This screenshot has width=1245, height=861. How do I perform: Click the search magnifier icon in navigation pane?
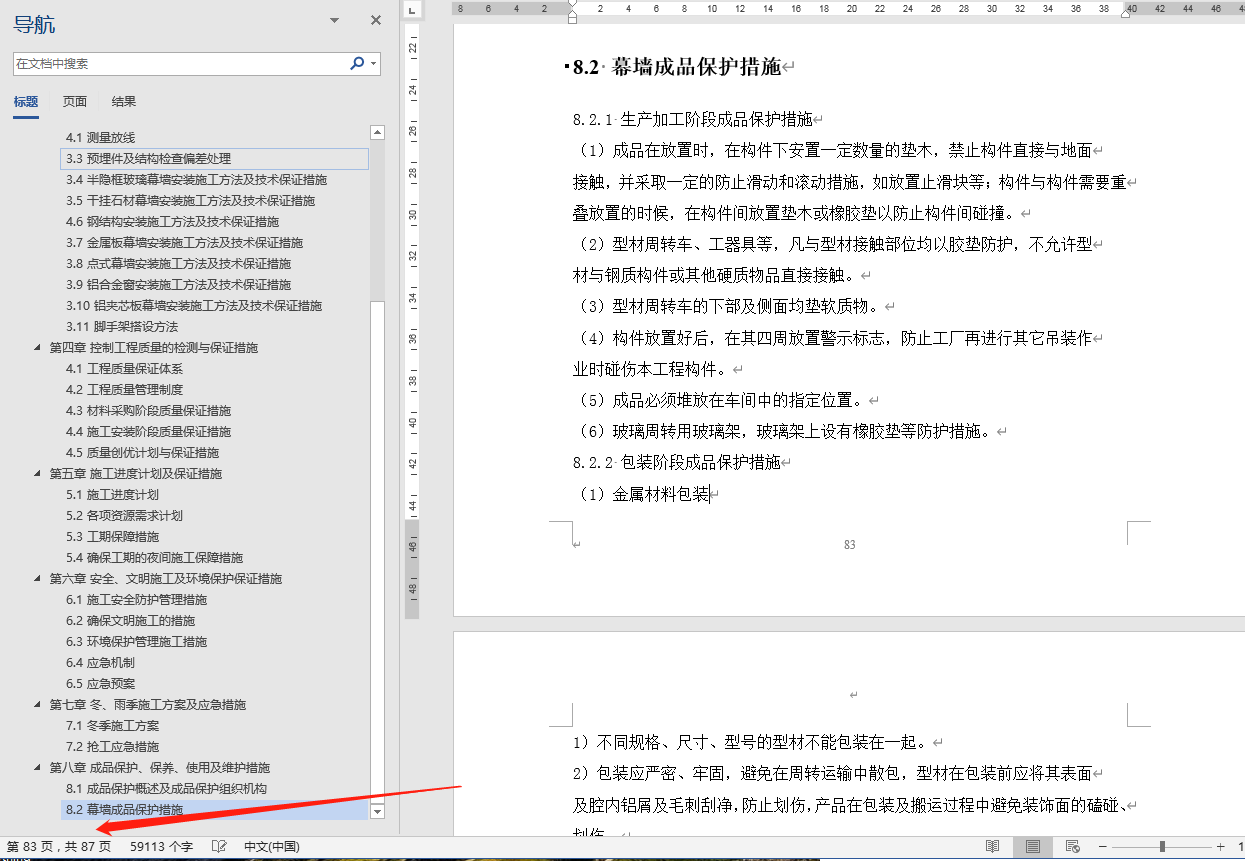[356, 63]
